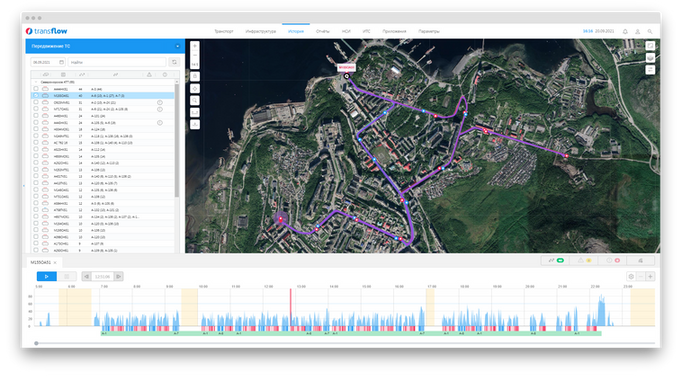Zoom out the timeline with minus
Image resolution: width=682 pixels, height=379 pixels.
641,276
